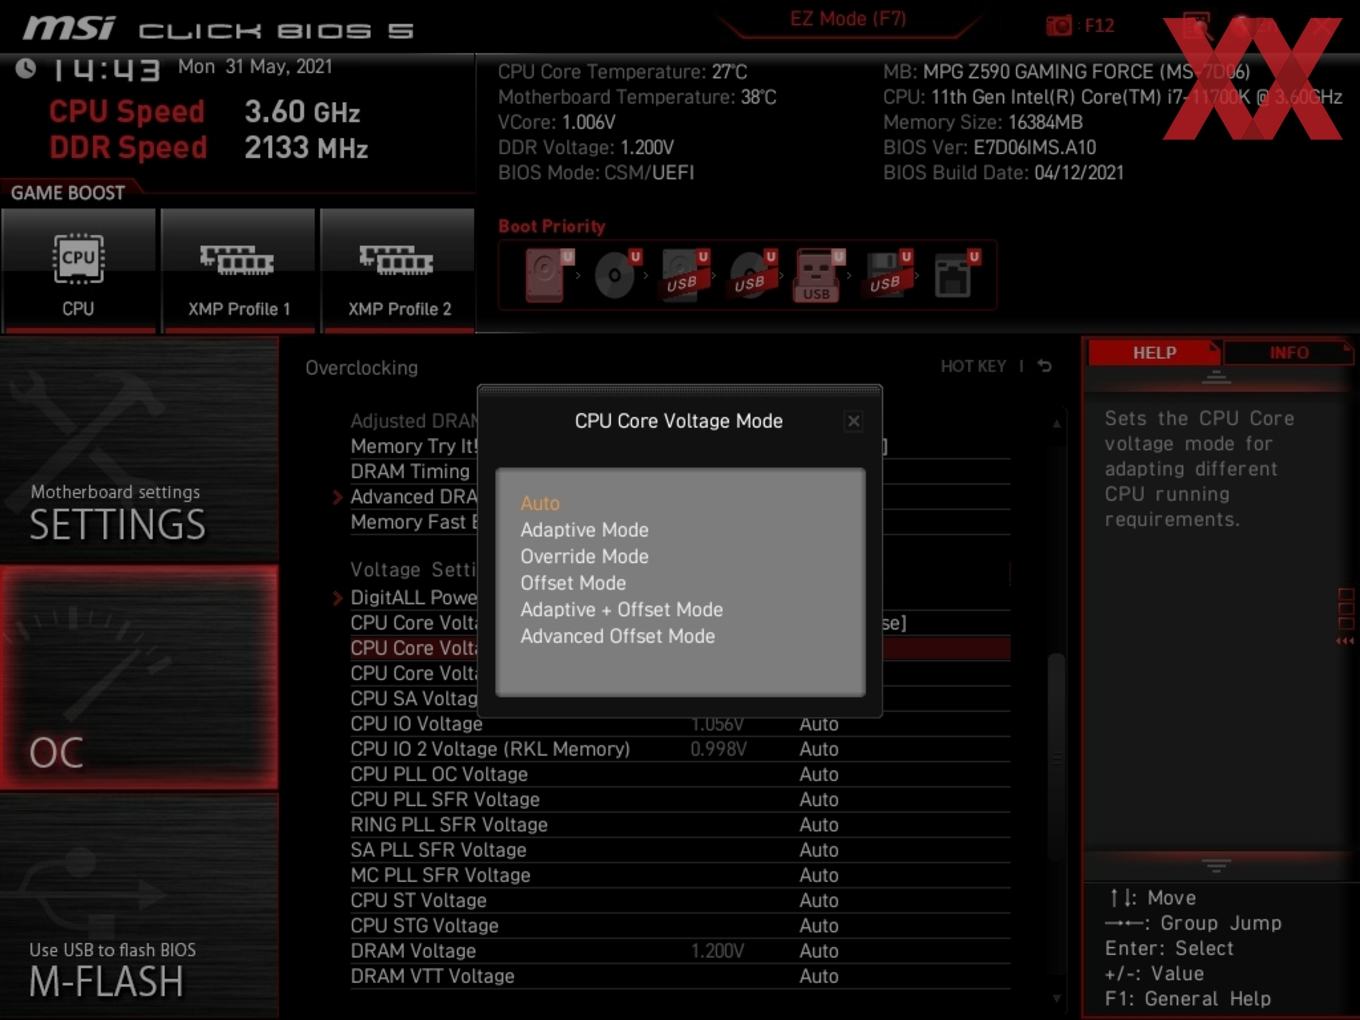Open the M-FLASH BIOS flashing section
This screenshot has width=1360, height=1020.
138,907
